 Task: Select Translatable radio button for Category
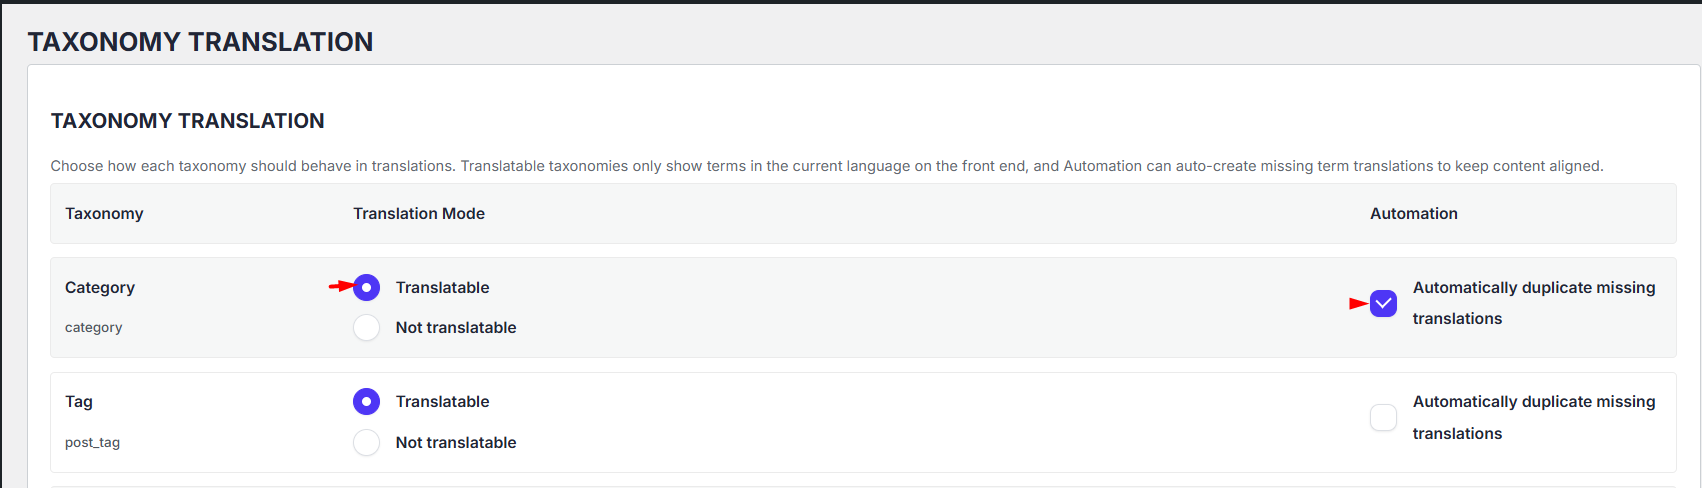pyautogui.click(x=366, y=287)
